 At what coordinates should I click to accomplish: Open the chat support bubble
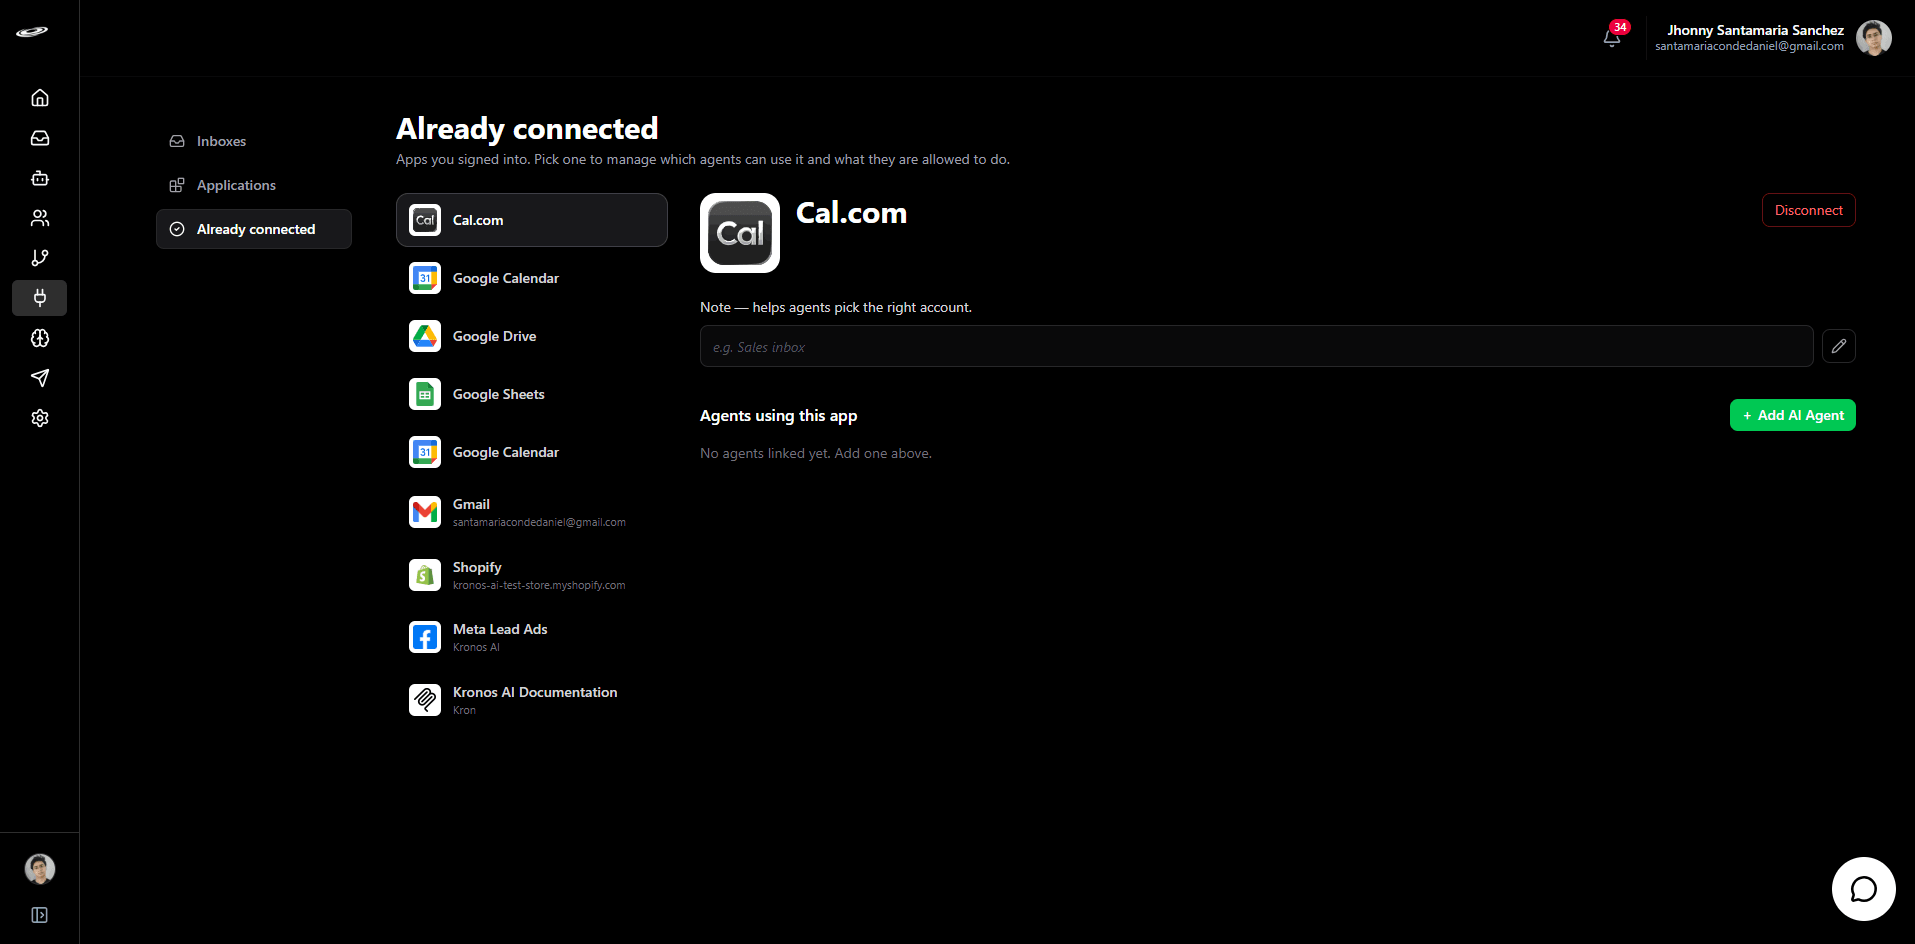point(1863,889)
